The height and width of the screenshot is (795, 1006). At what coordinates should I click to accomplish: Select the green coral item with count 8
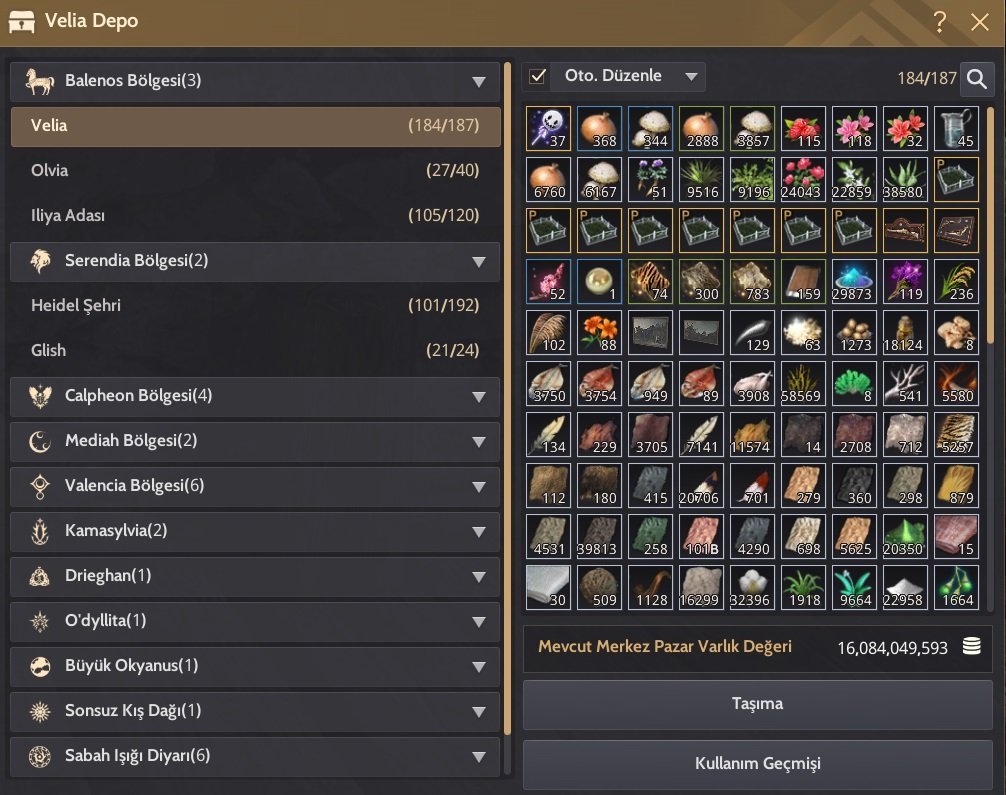pos(854,383)
